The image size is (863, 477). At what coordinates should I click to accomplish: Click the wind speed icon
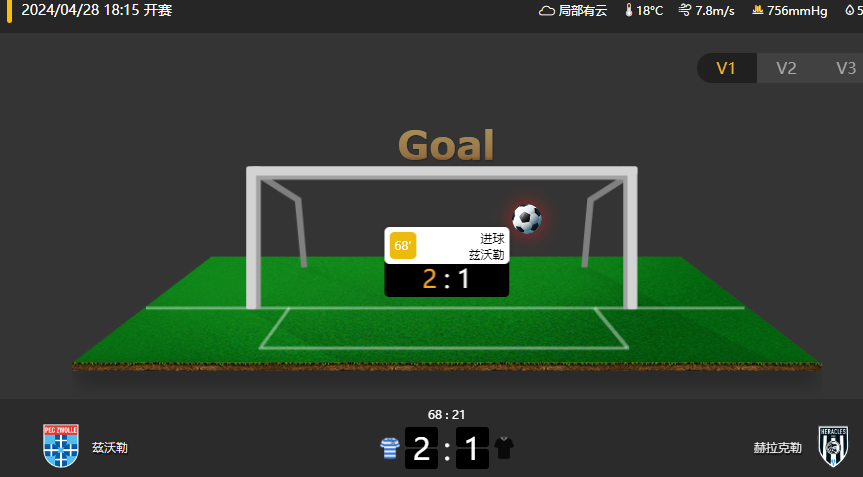[685, 10]
